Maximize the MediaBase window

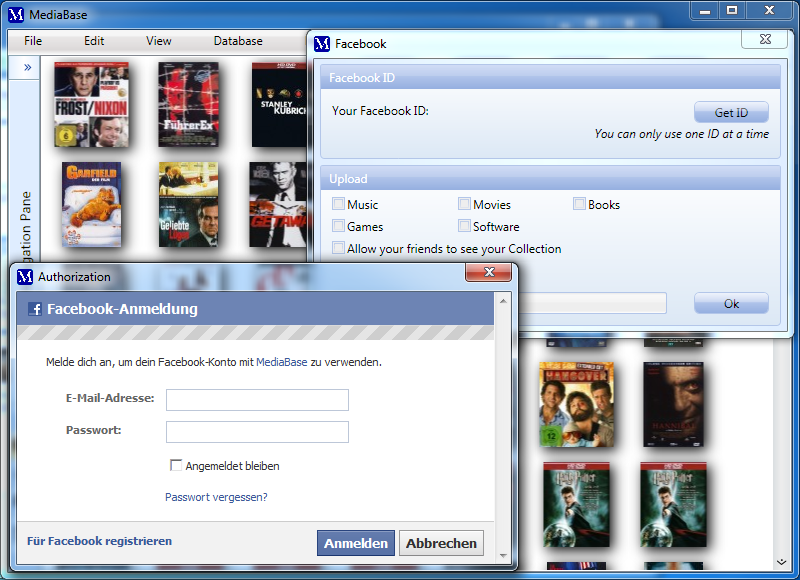pos(732,11)
